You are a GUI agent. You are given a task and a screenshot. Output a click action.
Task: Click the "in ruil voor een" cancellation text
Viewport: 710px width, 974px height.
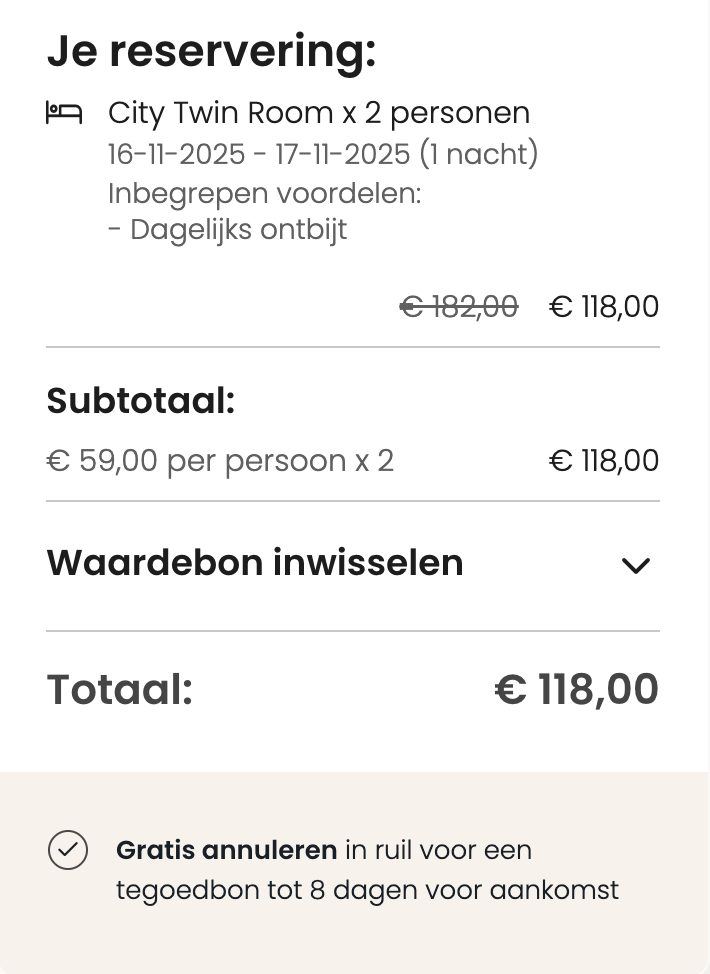[439, 850]
